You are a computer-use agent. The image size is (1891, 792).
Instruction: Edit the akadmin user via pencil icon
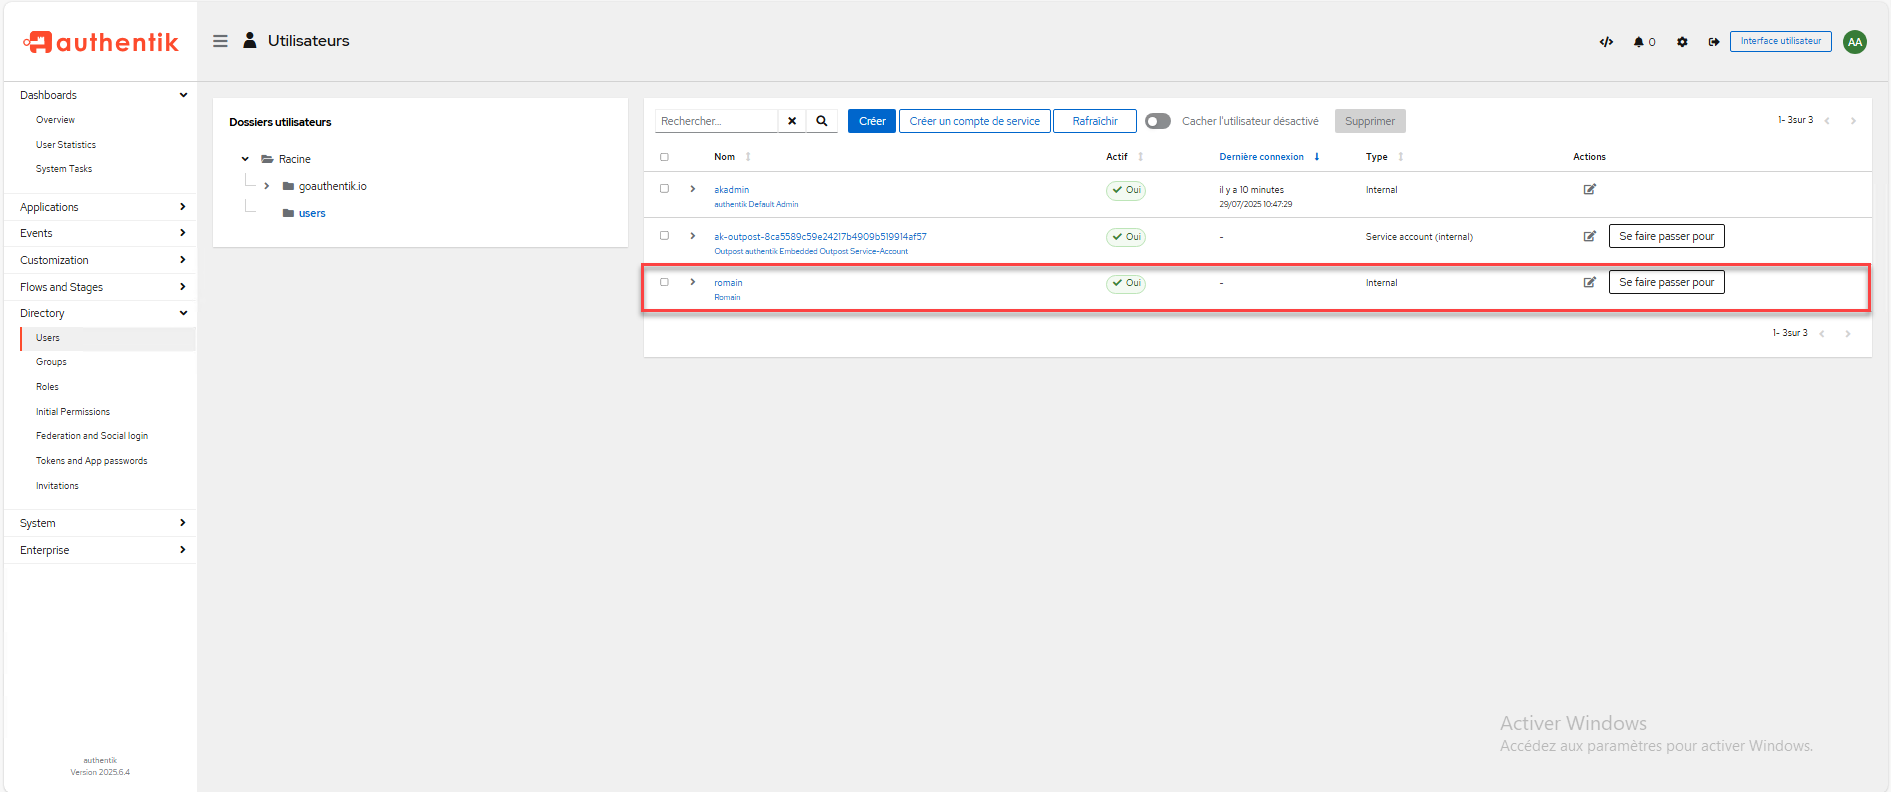(1589, 189)
